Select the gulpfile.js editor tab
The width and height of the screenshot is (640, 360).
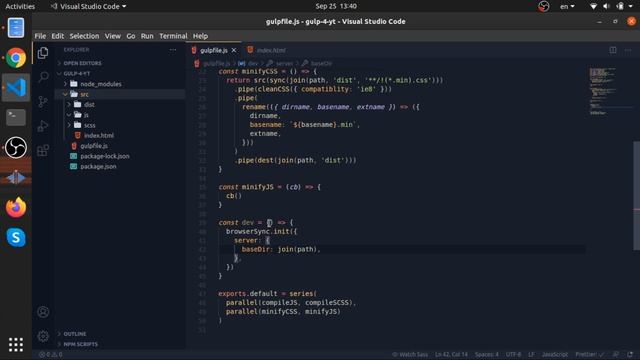(x=214, y=50)
